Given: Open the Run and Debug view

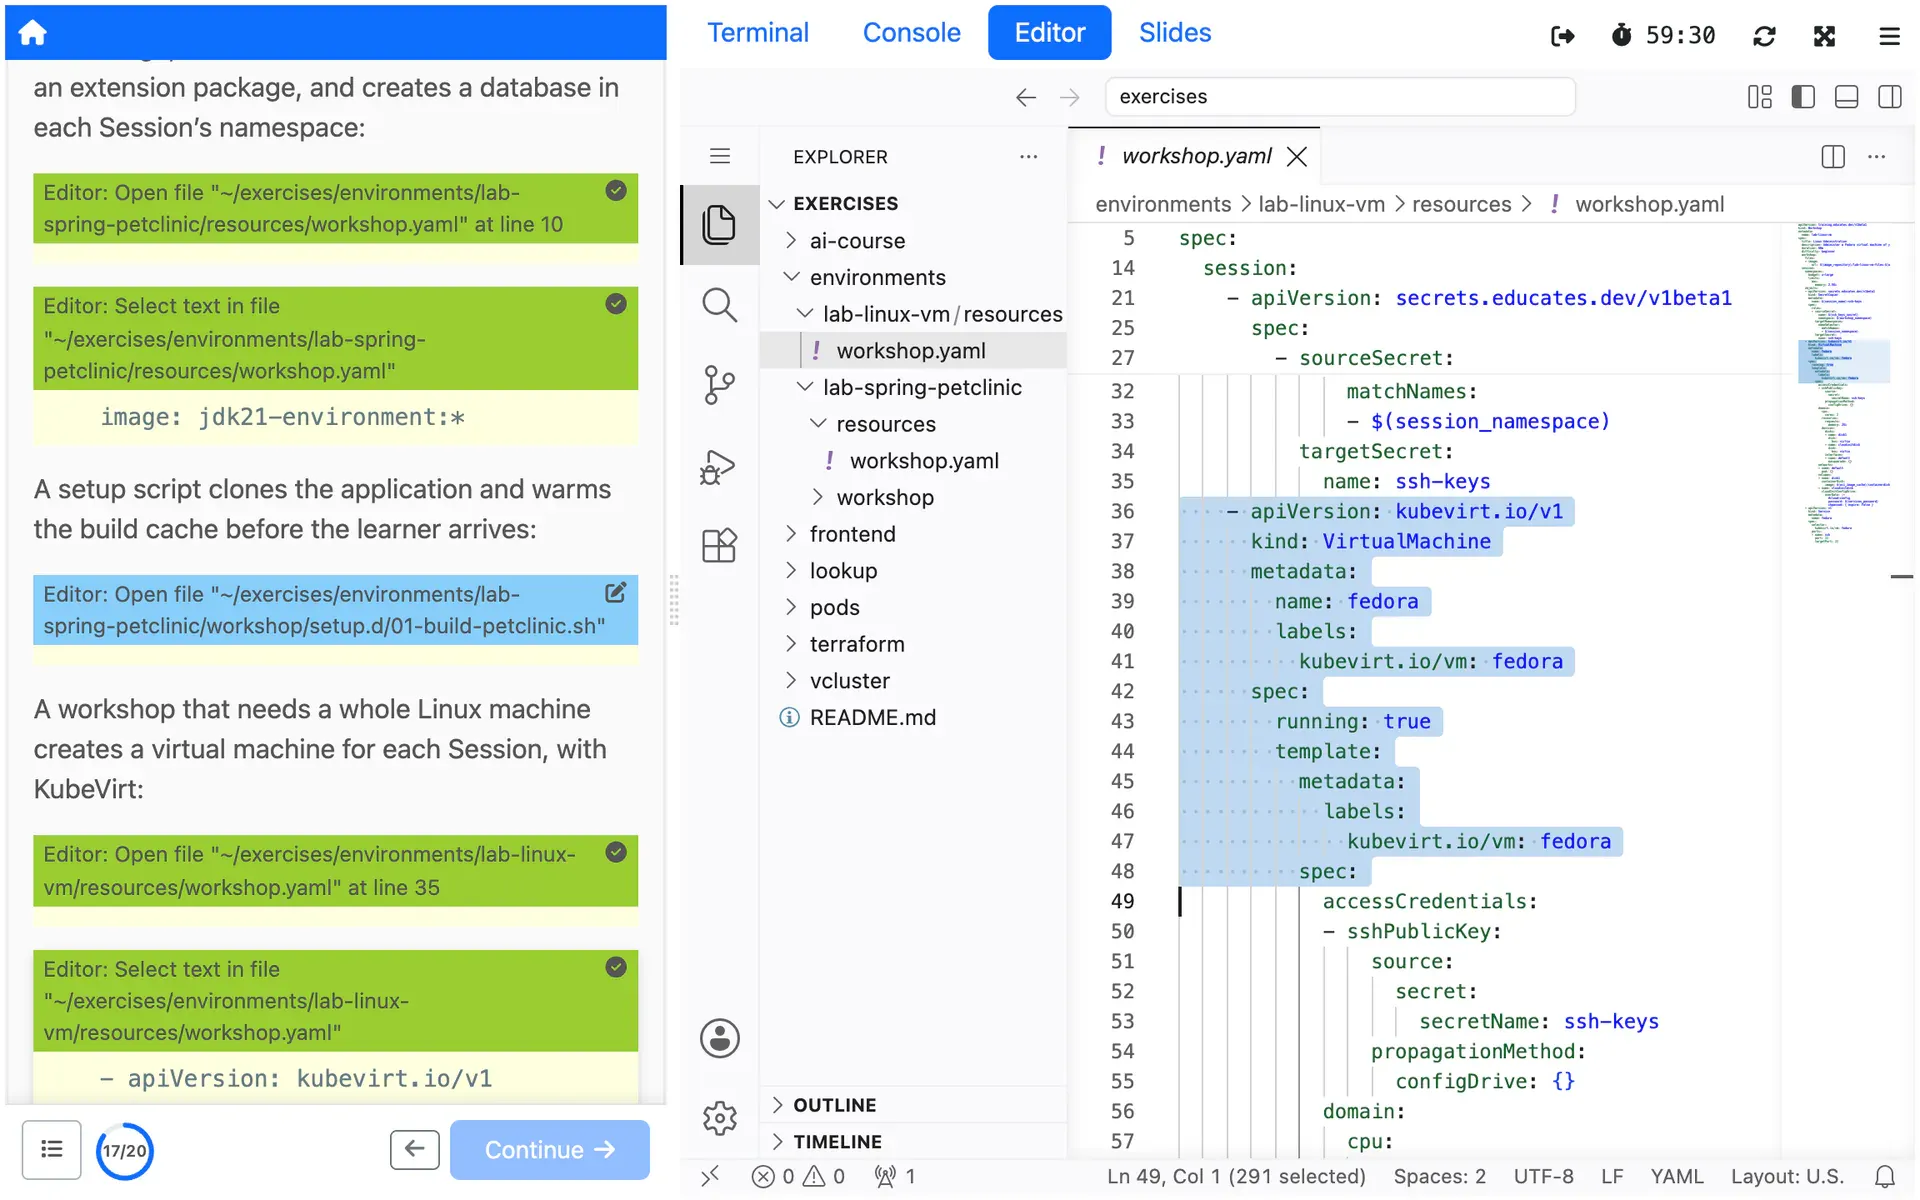Looking at the screenshot, I should click(x=719, y=466).
